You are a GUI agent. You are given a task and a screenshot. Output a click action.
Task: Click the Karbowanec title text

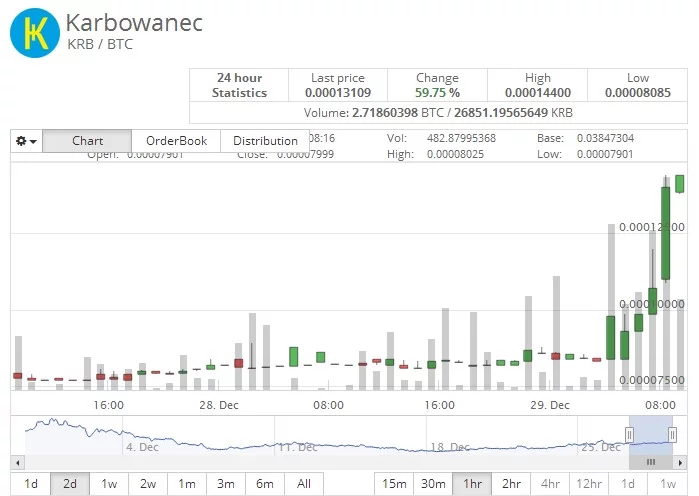point(134,22)
